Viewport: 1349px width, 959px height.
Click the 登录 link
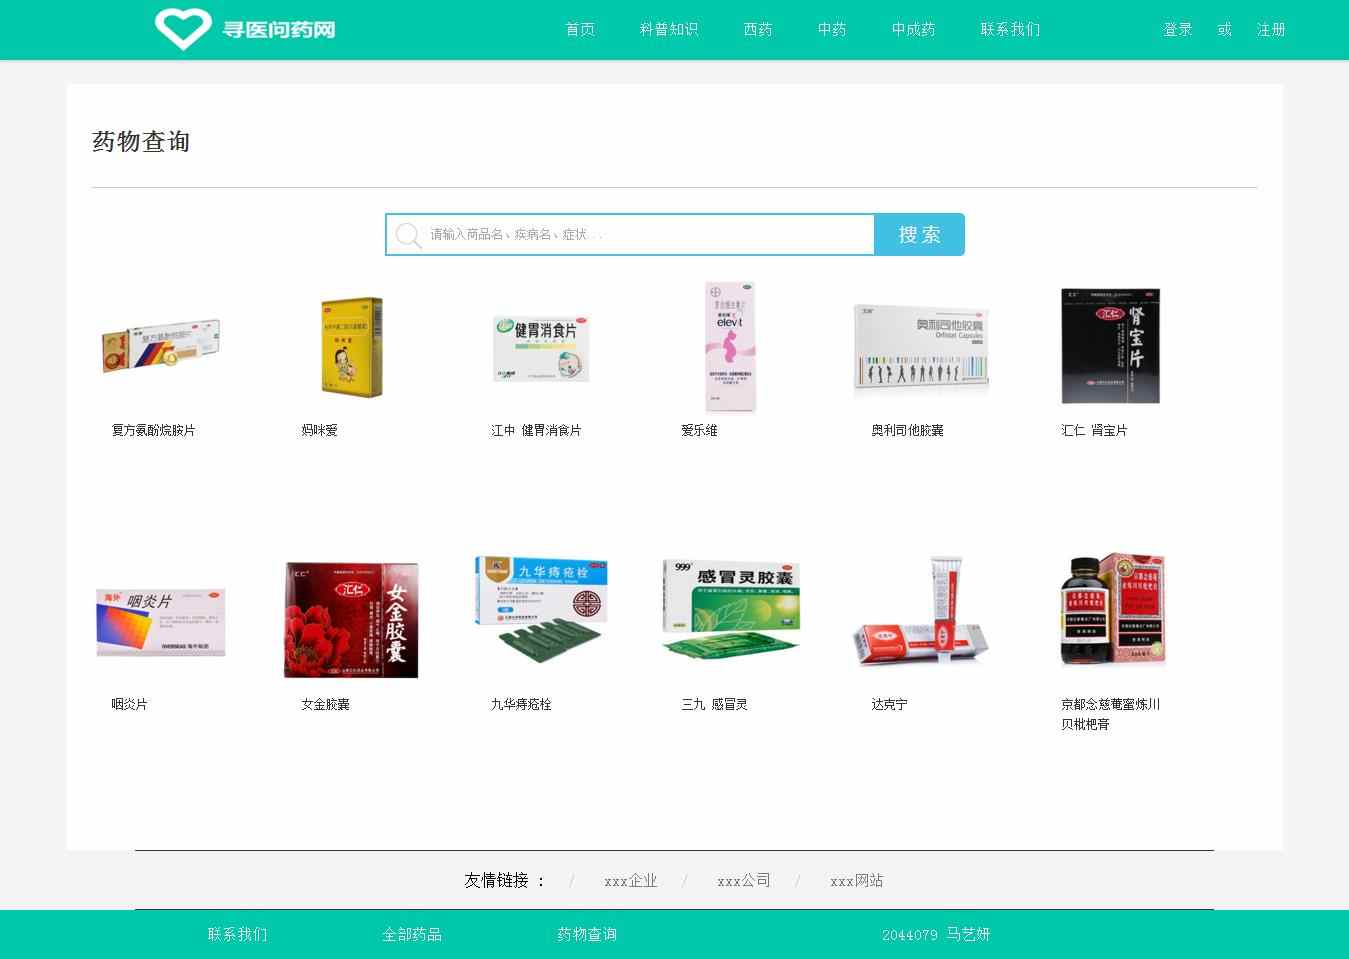pos(1178,30)
